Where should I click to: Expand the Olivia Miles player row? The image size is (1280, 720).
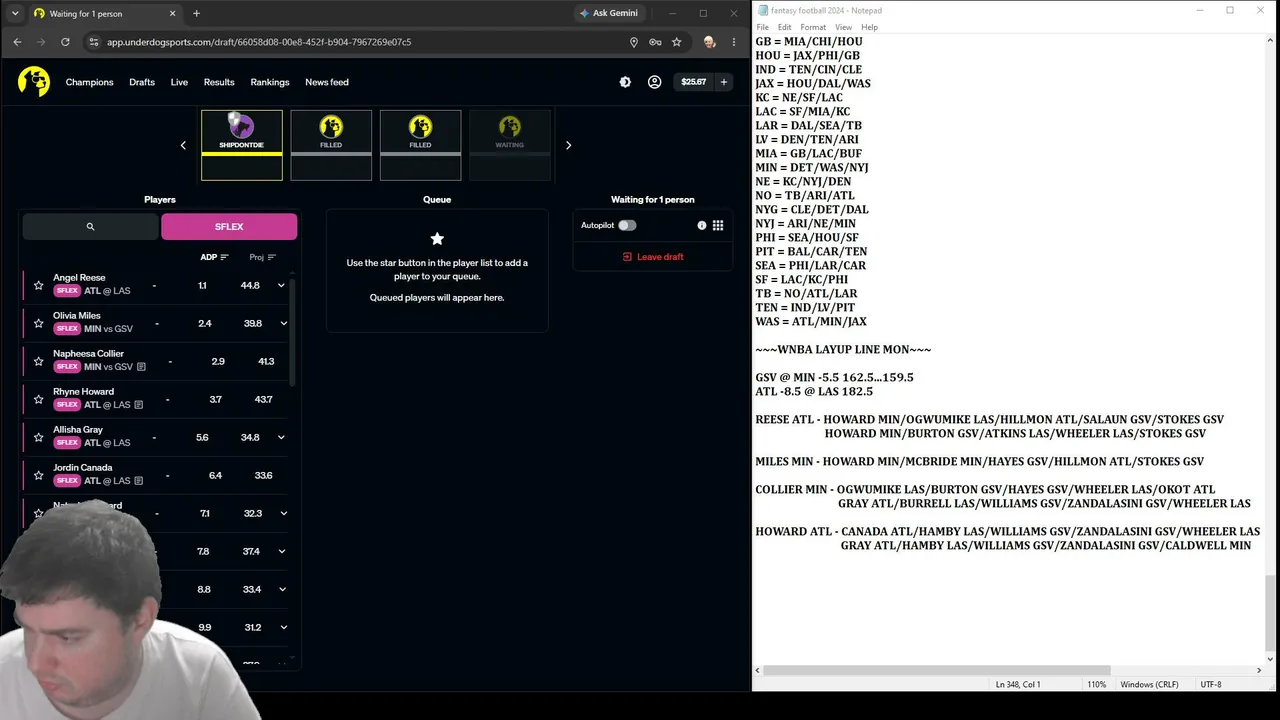pyautogui.click(x=283, y=323)
